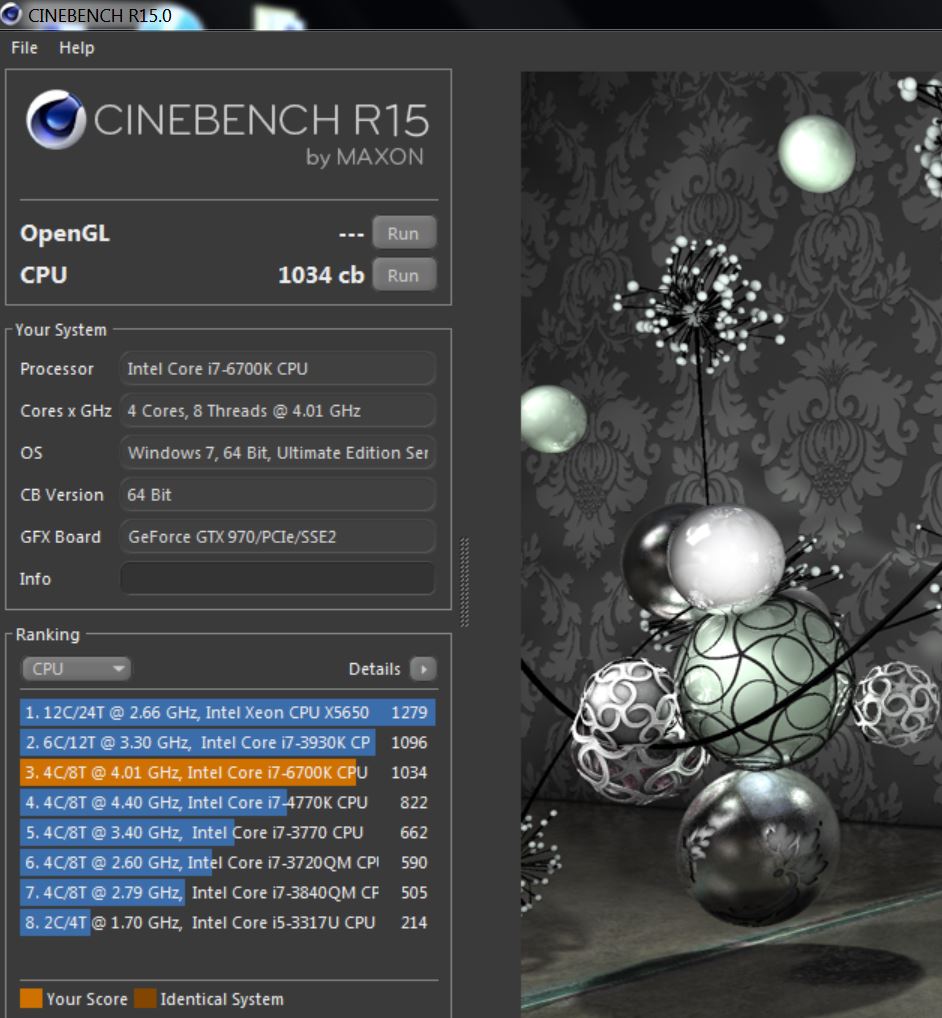This screenshot has height=1018, width=942.
Task: Expand ranking Details with arrow button
Action: (423, 669)
